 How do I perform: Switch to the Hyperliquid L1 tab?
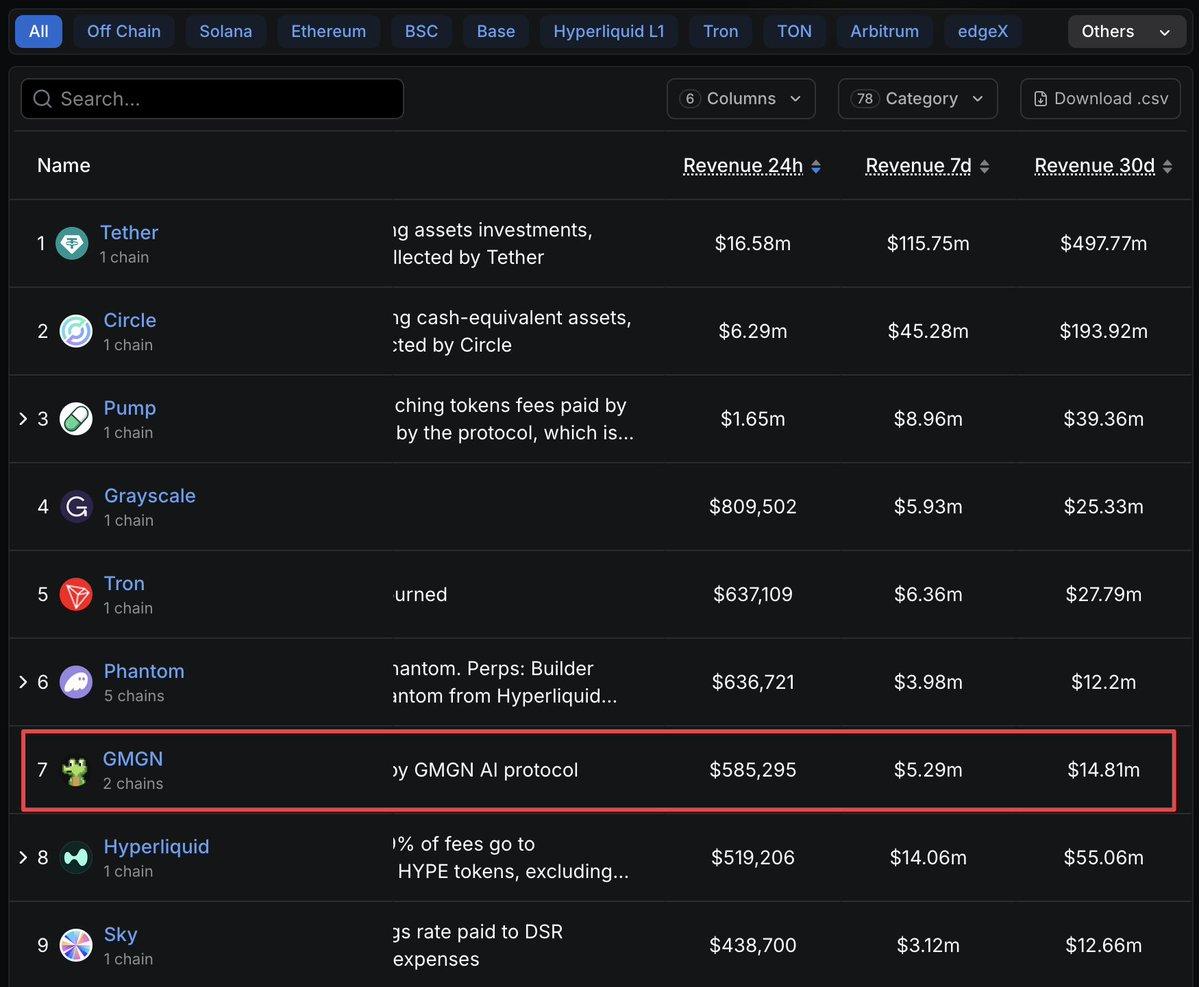608,32
